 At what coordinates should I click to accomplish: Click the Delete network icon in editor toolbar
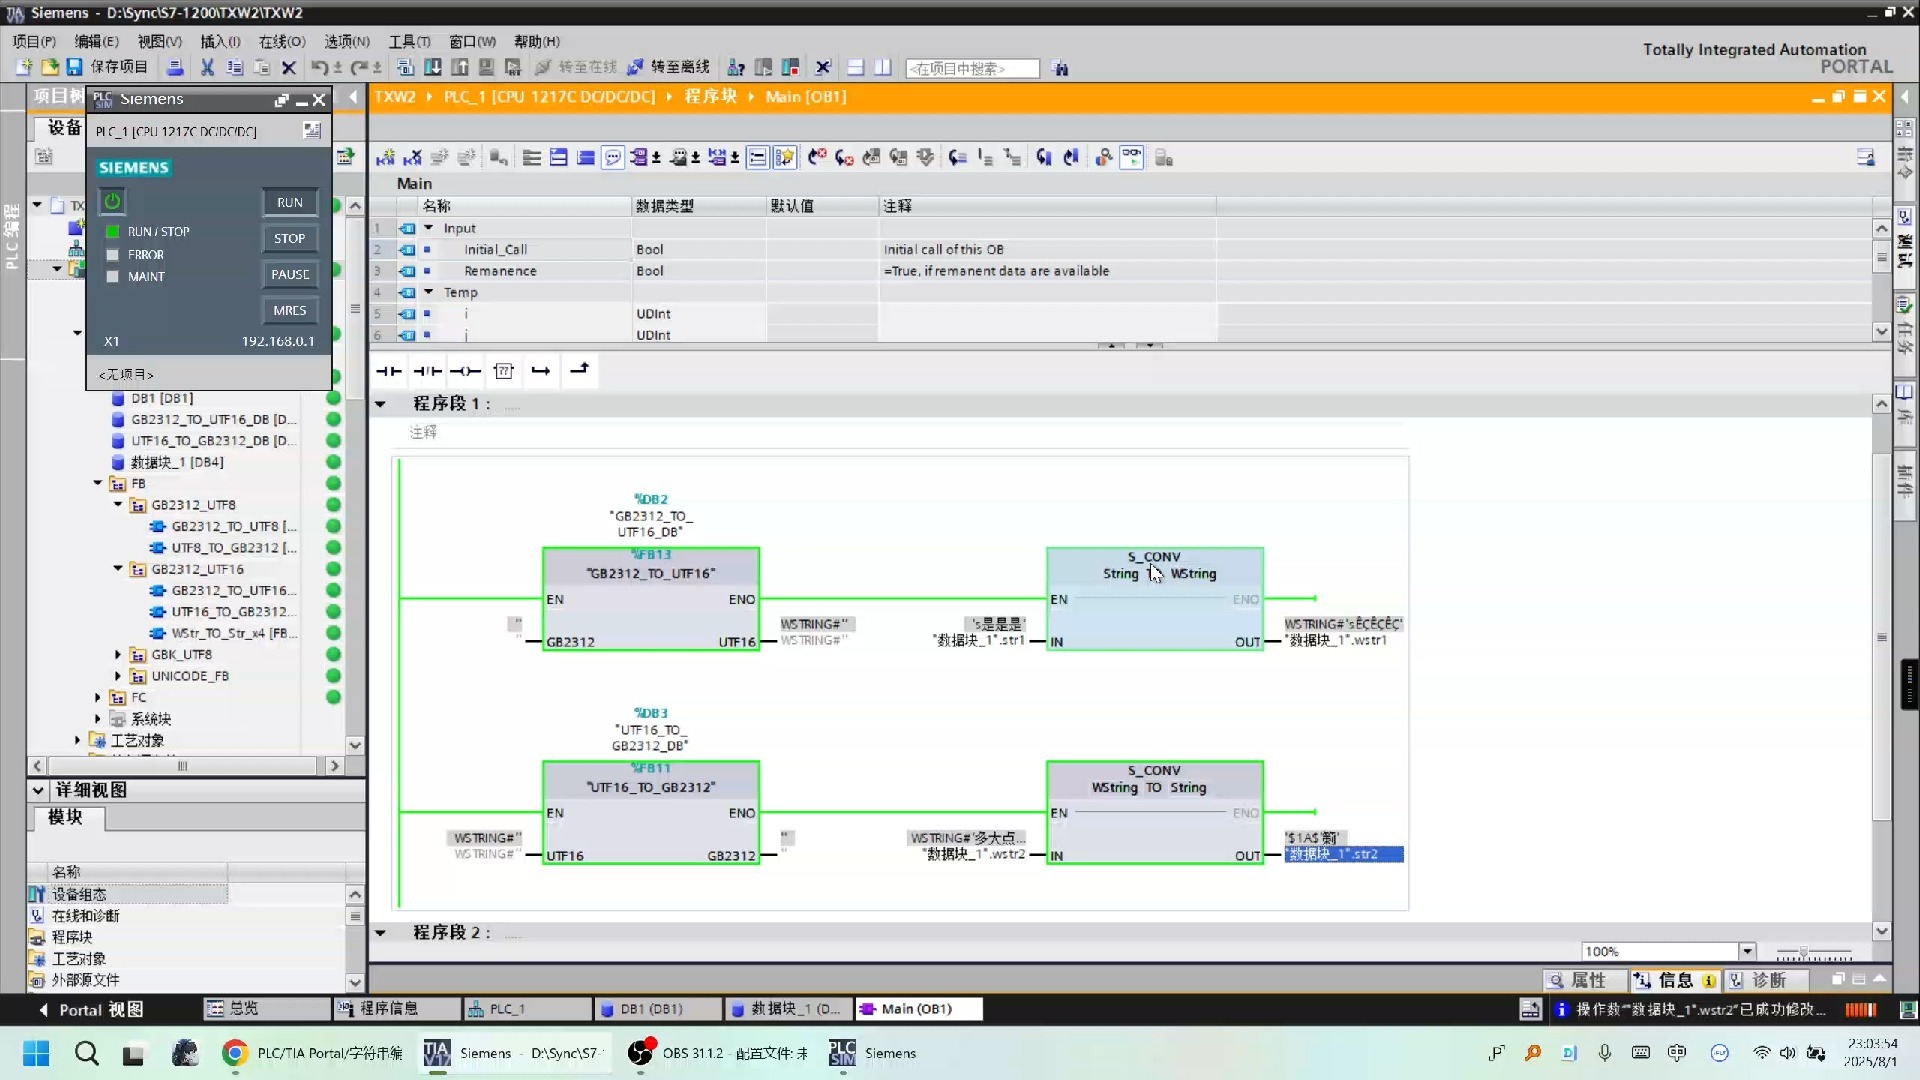(x=412, y=157)
